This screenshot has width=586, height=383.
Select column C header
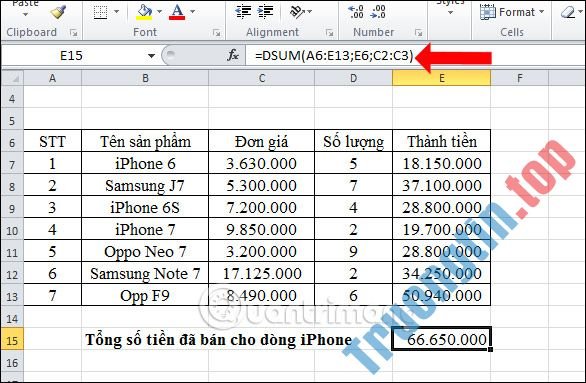pos(262,78)
